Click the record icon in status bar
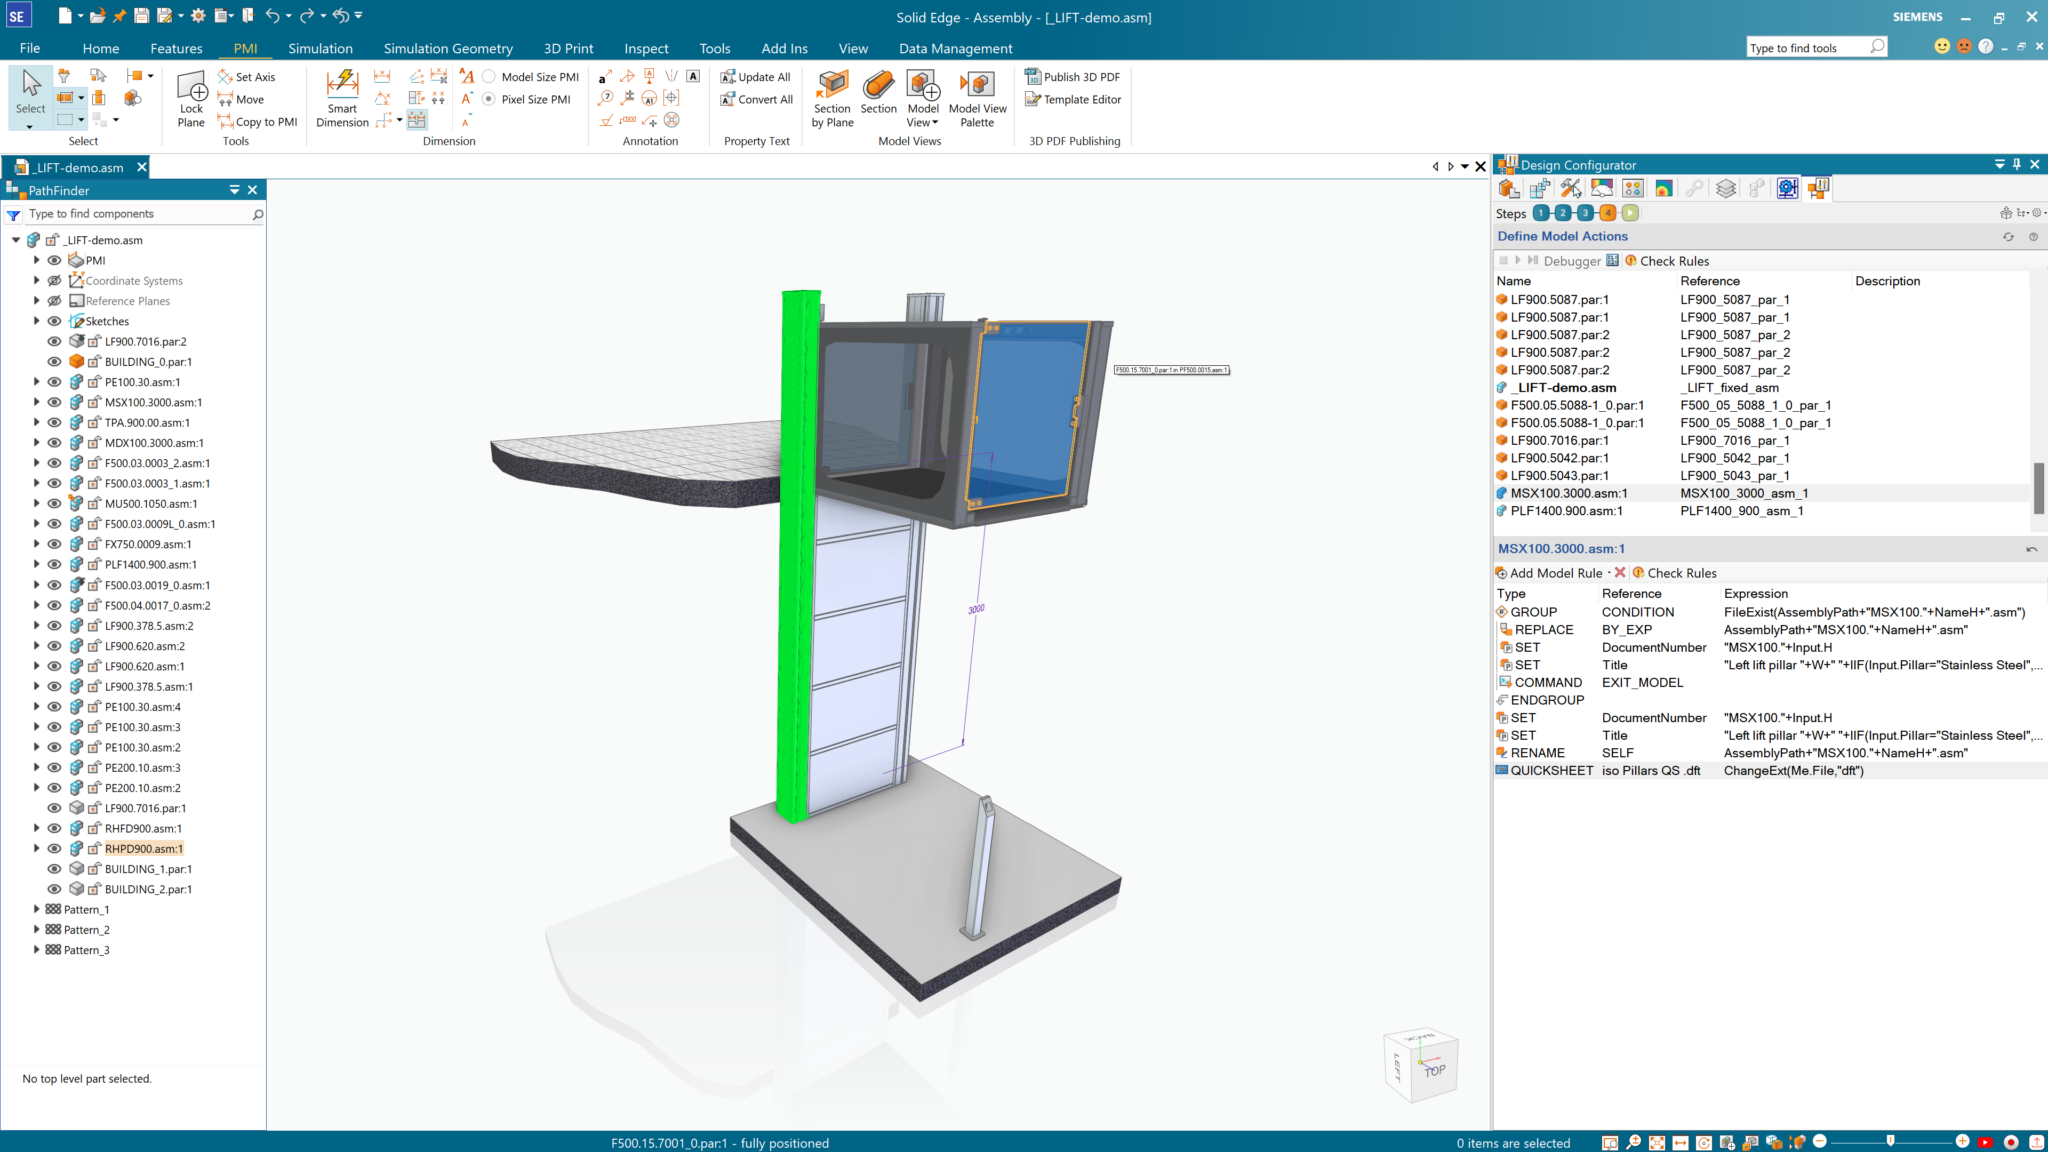Image resolution: width=2048 pixels, height=1152 pixels. pos(2011,1142)
